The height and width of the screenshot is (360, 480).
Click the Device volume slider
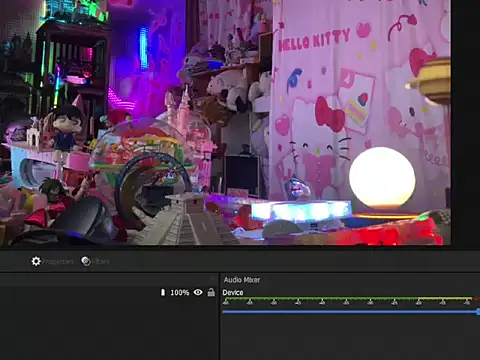click(x=351, y=312)
